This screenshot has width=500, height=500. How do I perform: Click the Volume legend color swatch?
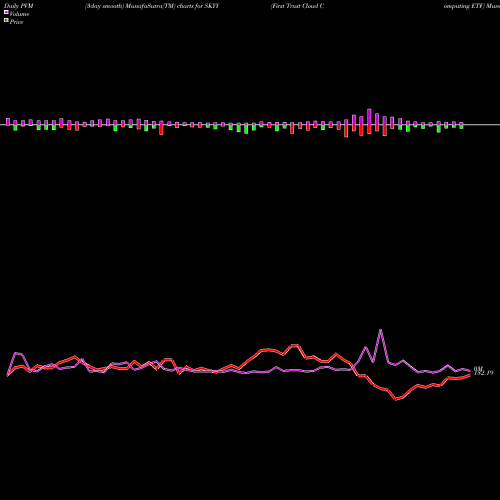tap(6, 13)
